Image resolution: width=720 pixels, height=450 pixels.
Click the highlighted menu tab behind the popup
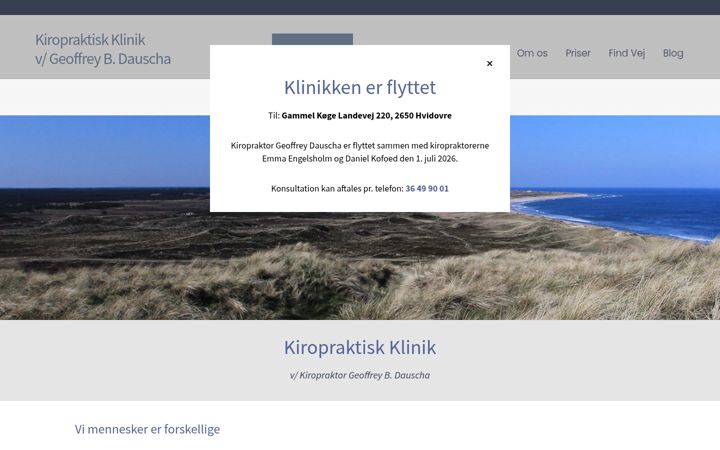tap(312, 39)
